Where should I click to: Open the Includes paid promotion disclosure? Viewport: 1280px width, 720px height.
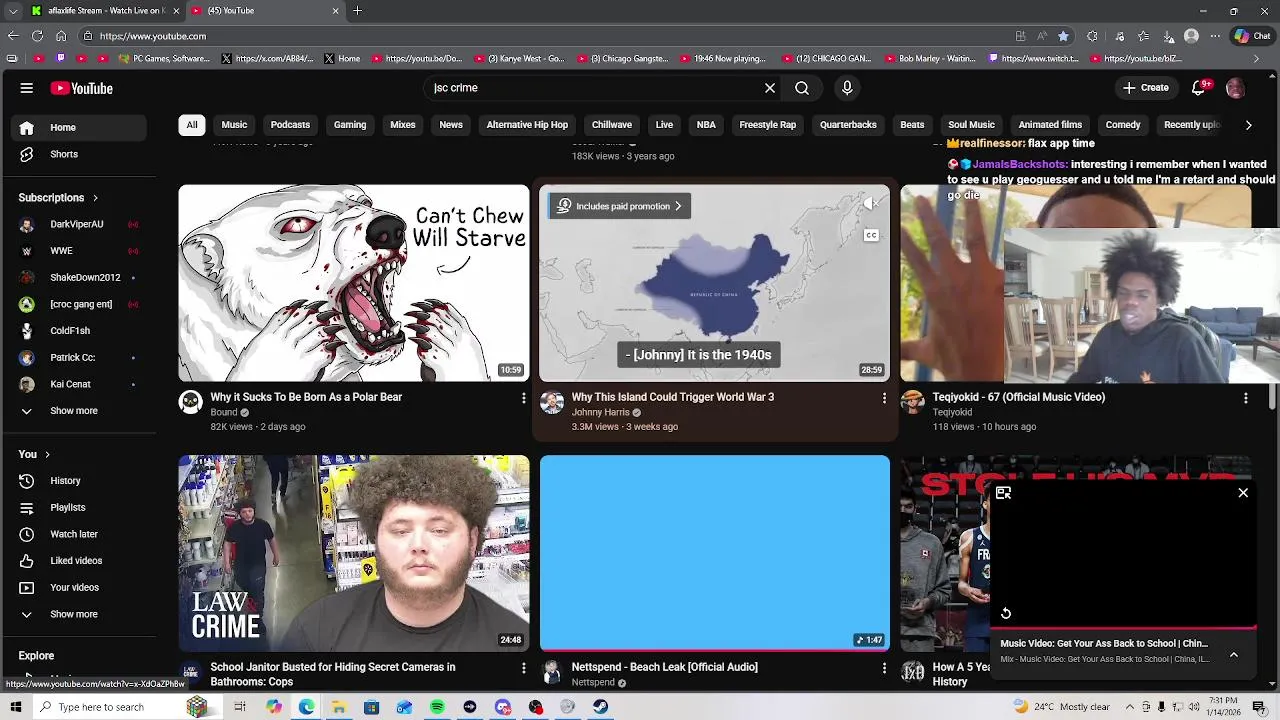click(620, 206)
